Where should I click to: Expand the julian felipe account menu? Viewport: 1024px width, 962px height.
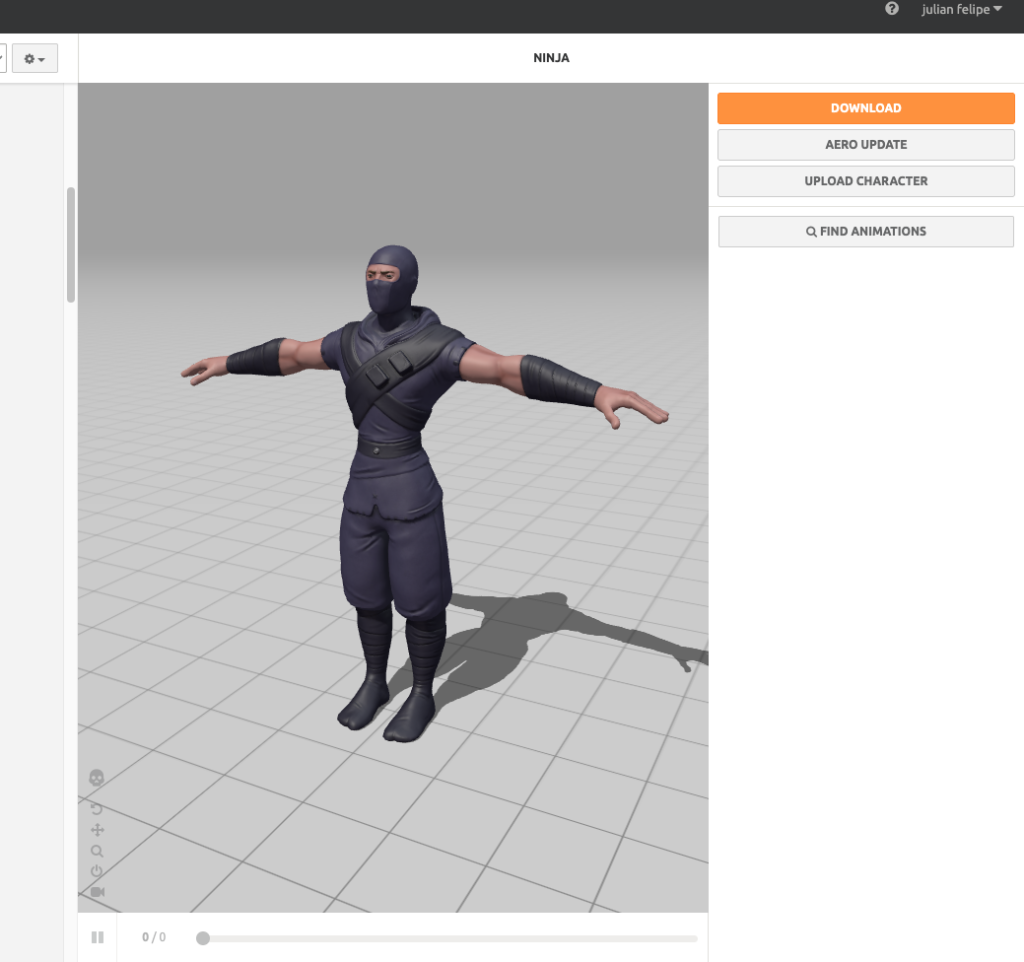(961, 9)
